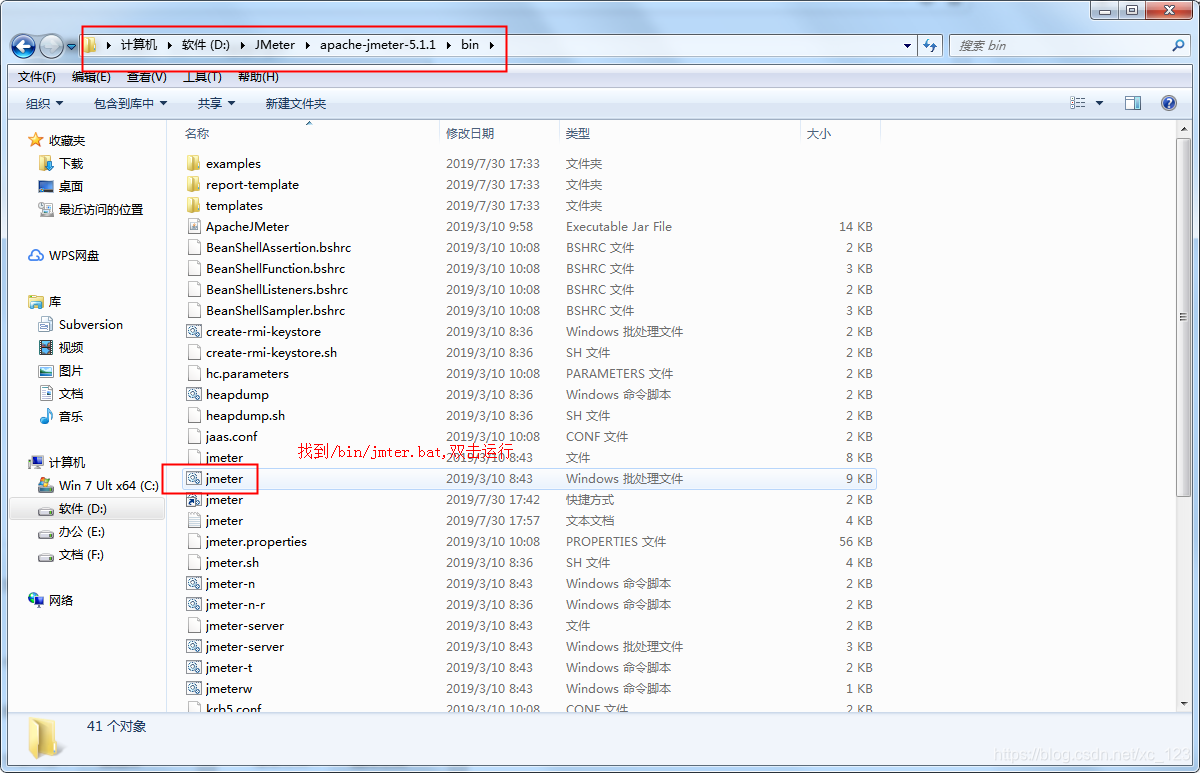The width and height of the screenshot is (1200, 773).
Task: Select the 办公 (E:) drive
Action: pyautogui.click(x=81, y=532)
